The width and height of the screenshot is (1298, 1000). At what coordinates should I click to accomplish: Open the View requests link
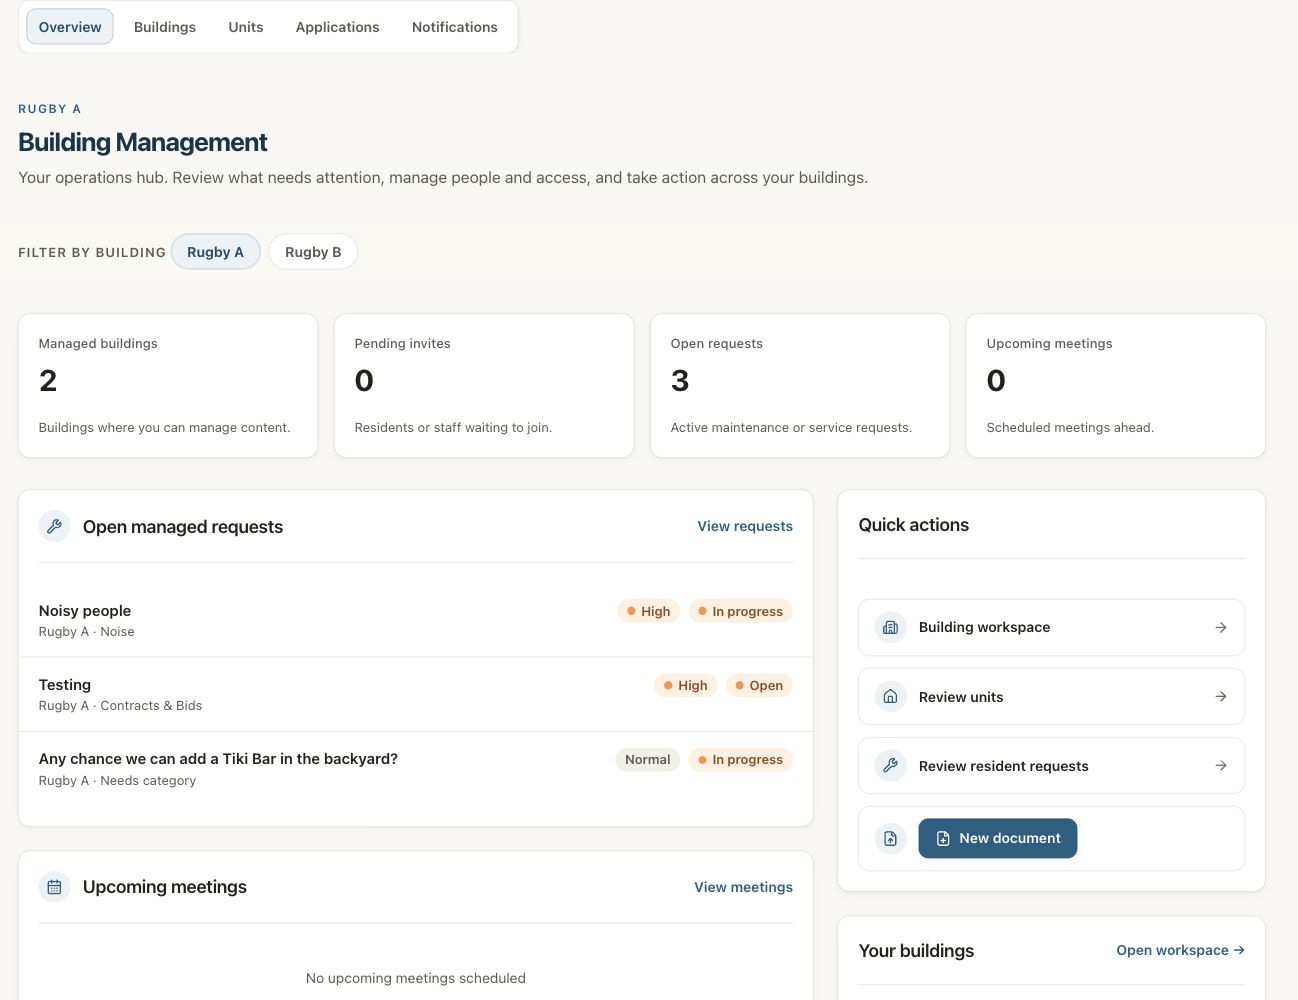[x=745, y=526]
